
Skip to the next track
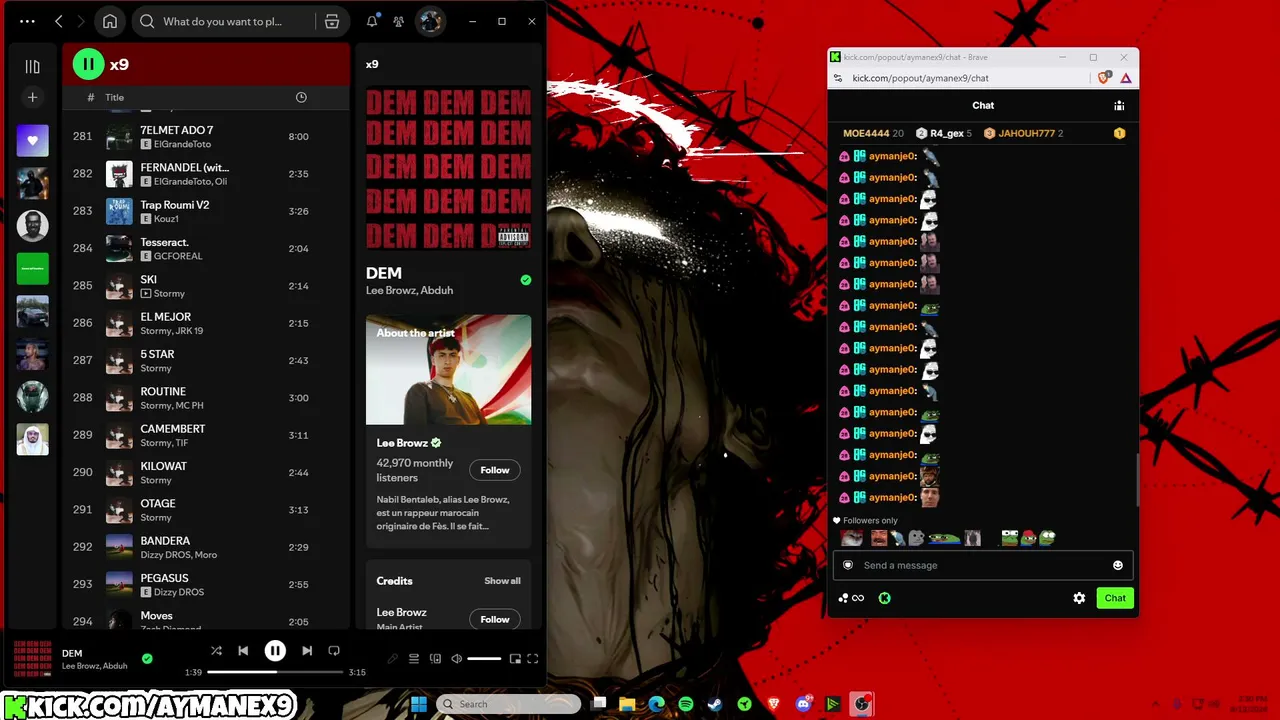point(307,651)
